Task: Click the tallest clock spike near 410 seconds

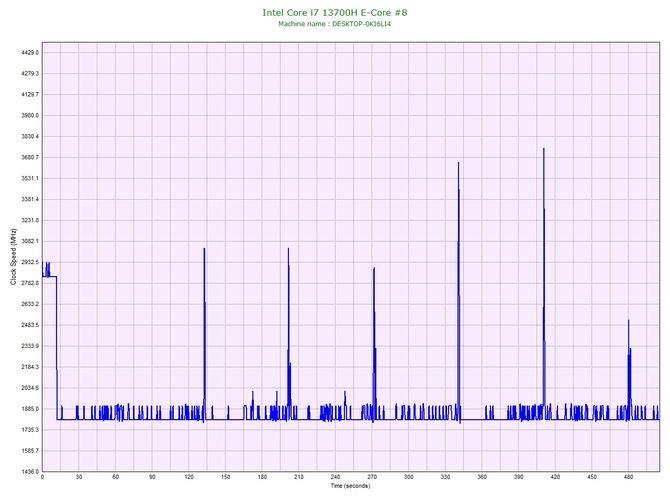Action: [544, 149]
